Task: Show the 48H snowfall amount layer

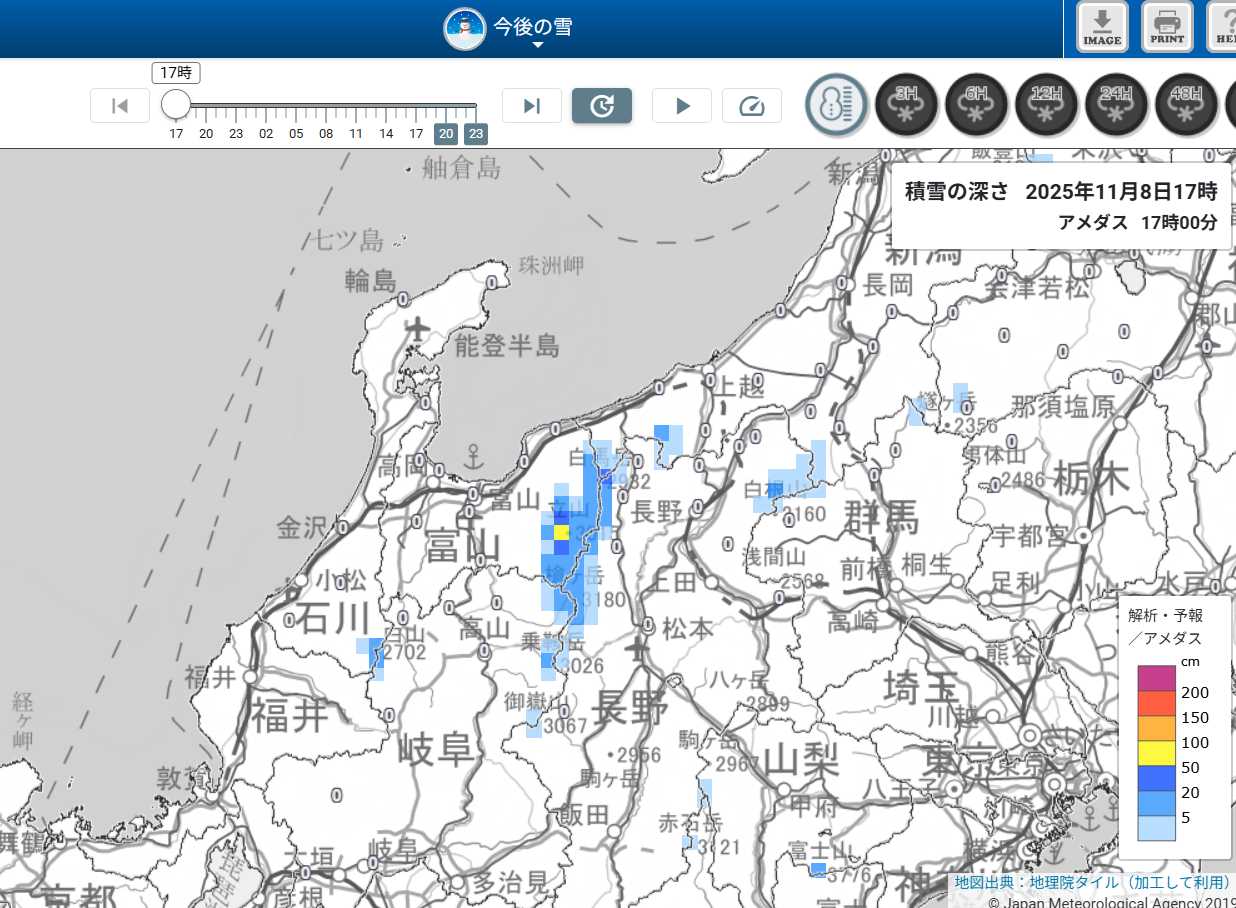Action: click(1186, 105)
